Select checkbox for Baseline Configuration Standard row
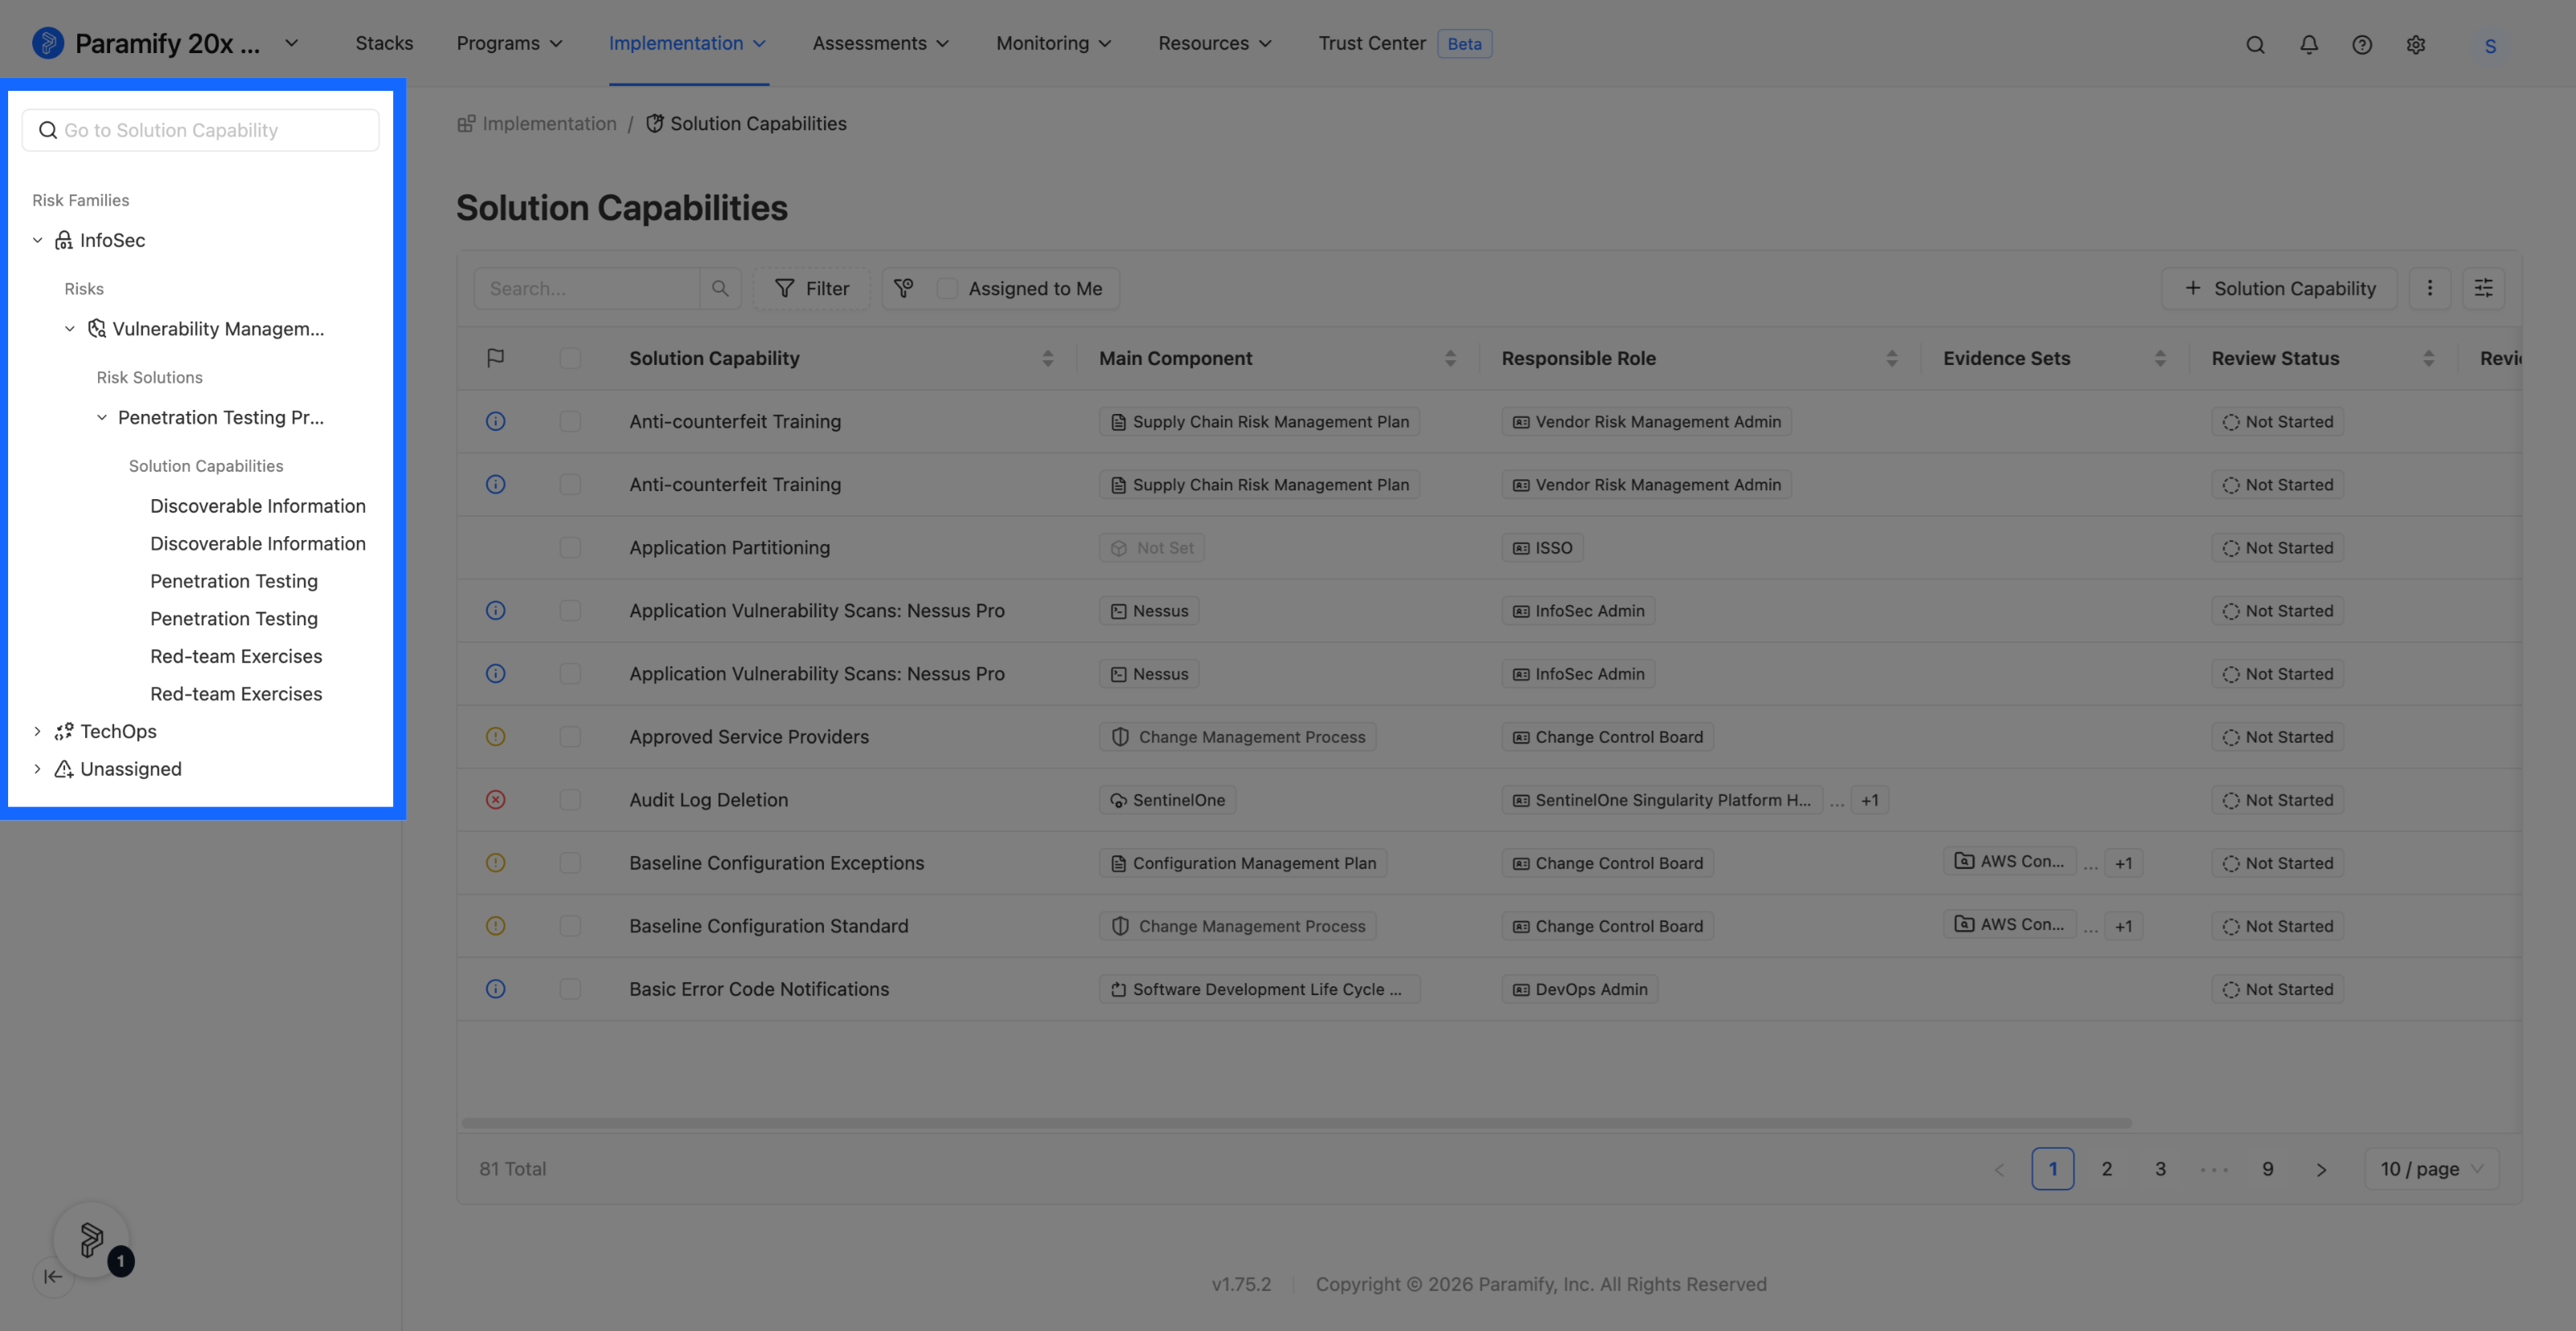This screenshot has height=1331, width=2576. point(570,926)
